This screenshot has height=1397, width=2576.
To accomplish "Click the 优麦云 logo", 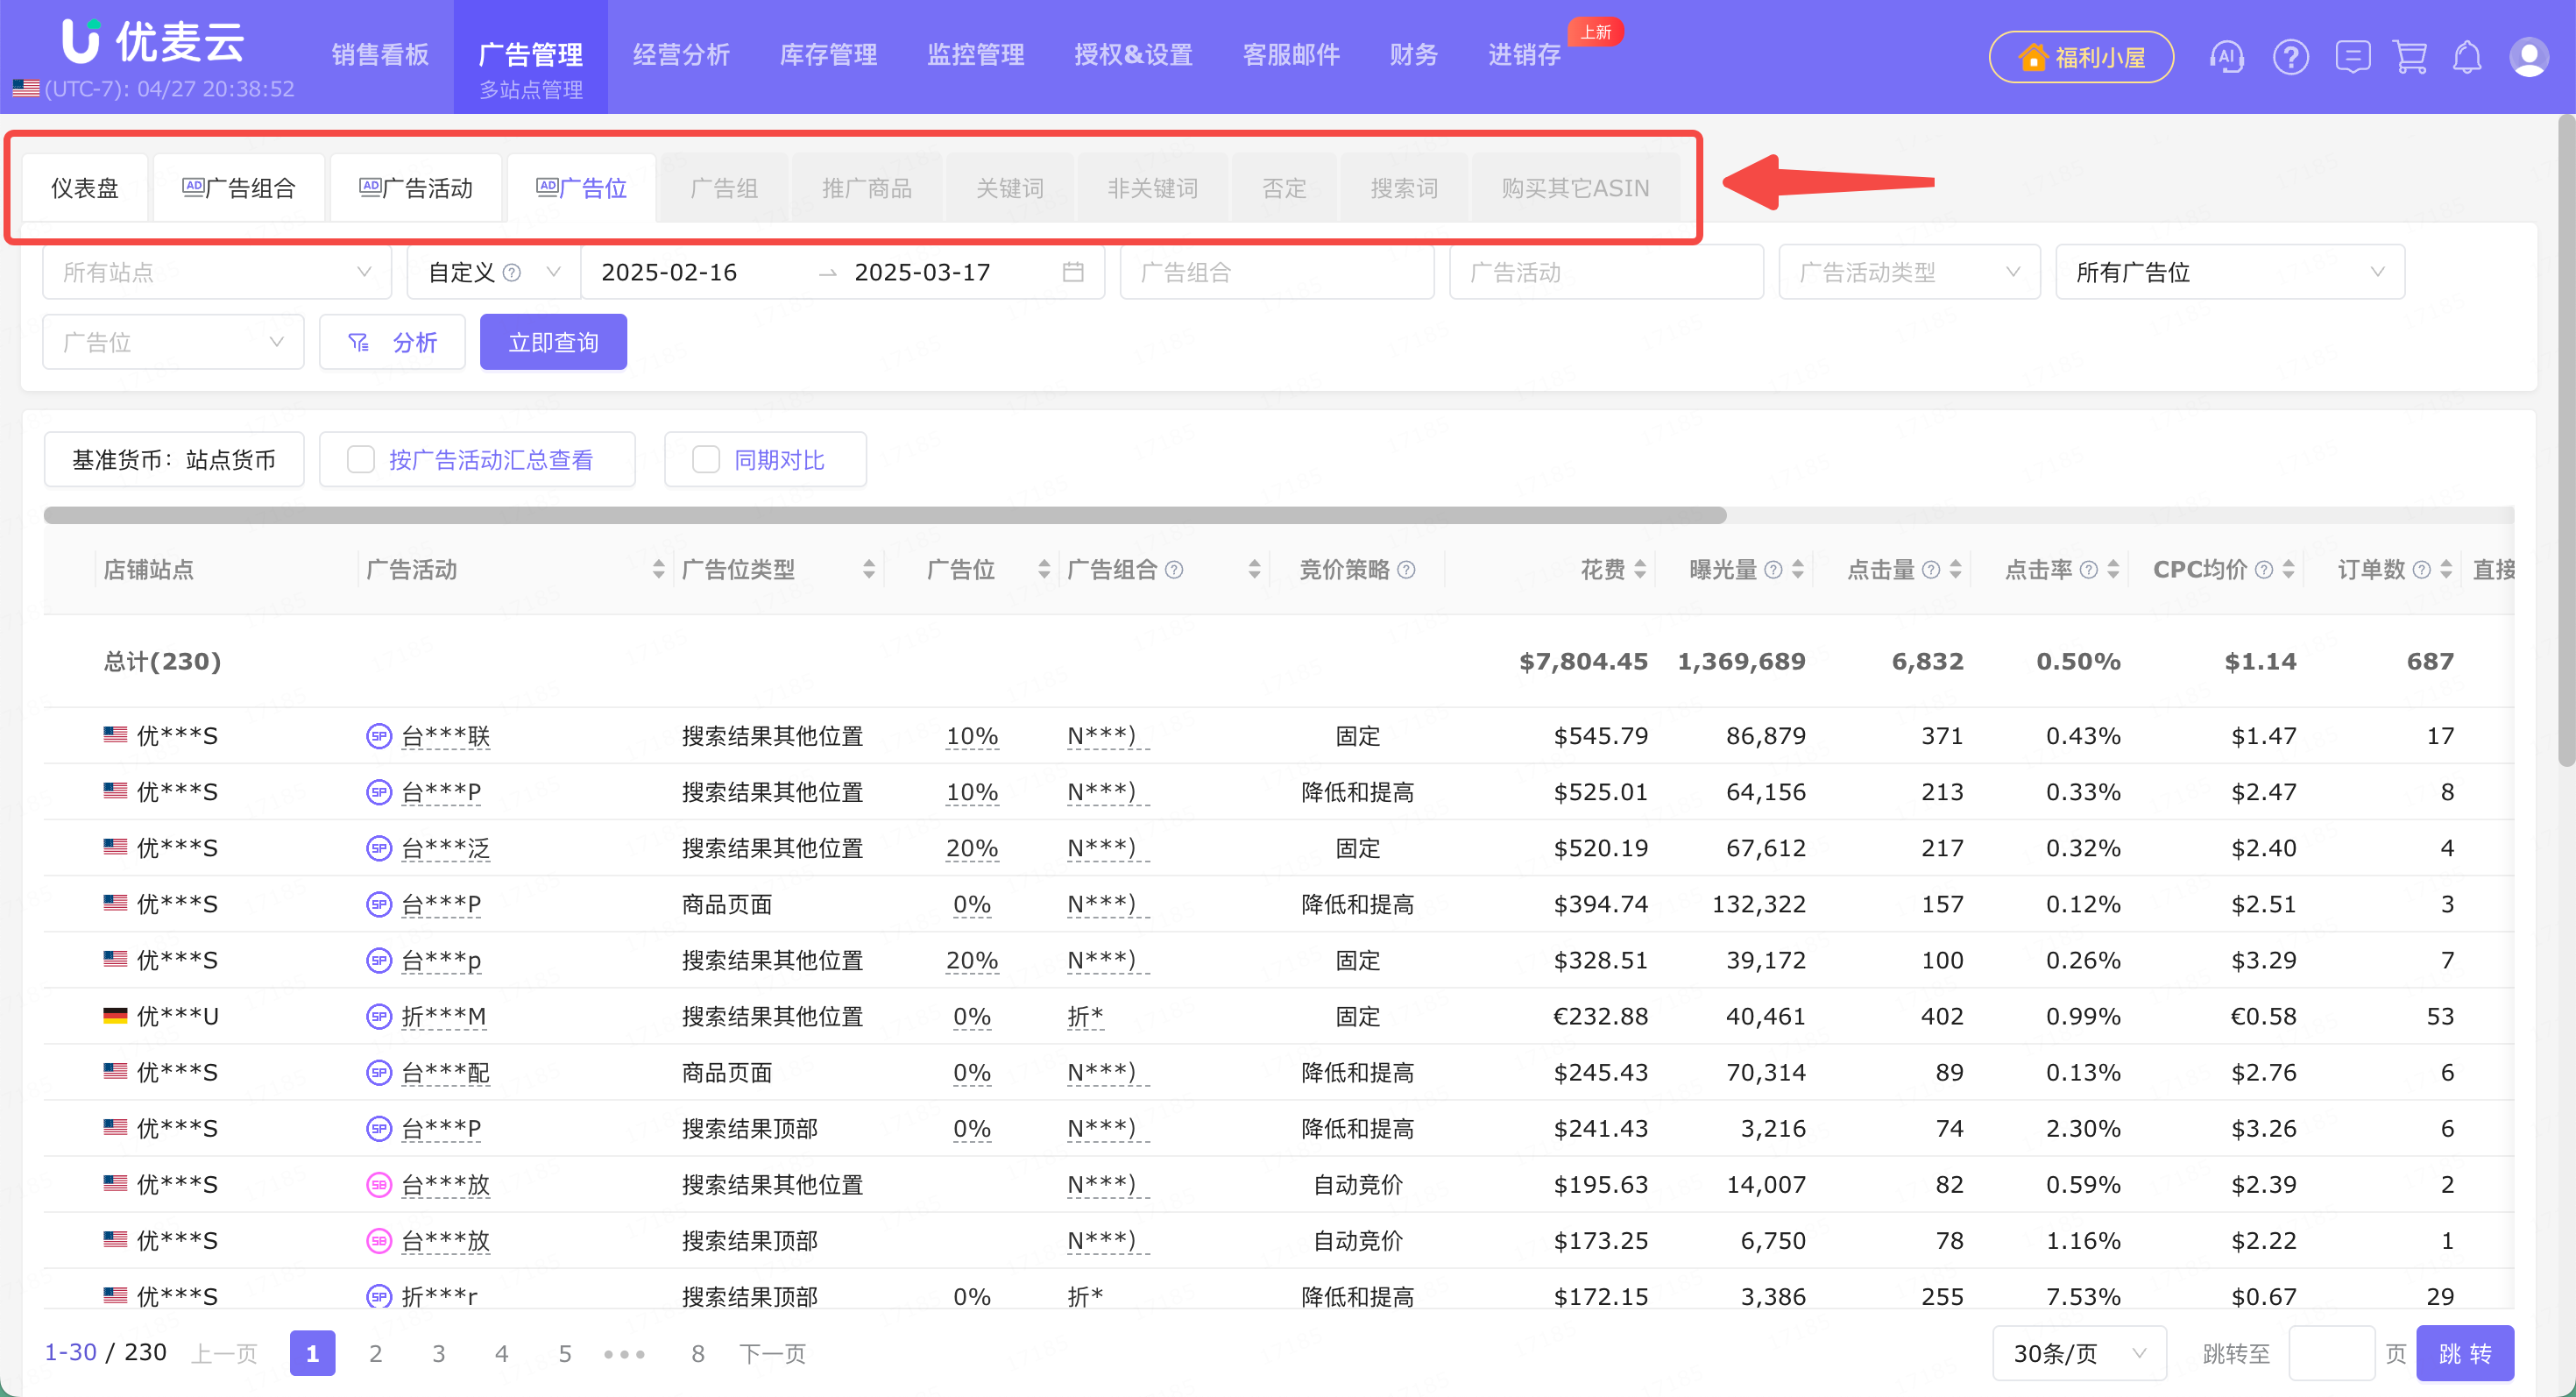I will pyautogui.click(x=153, y=42).
